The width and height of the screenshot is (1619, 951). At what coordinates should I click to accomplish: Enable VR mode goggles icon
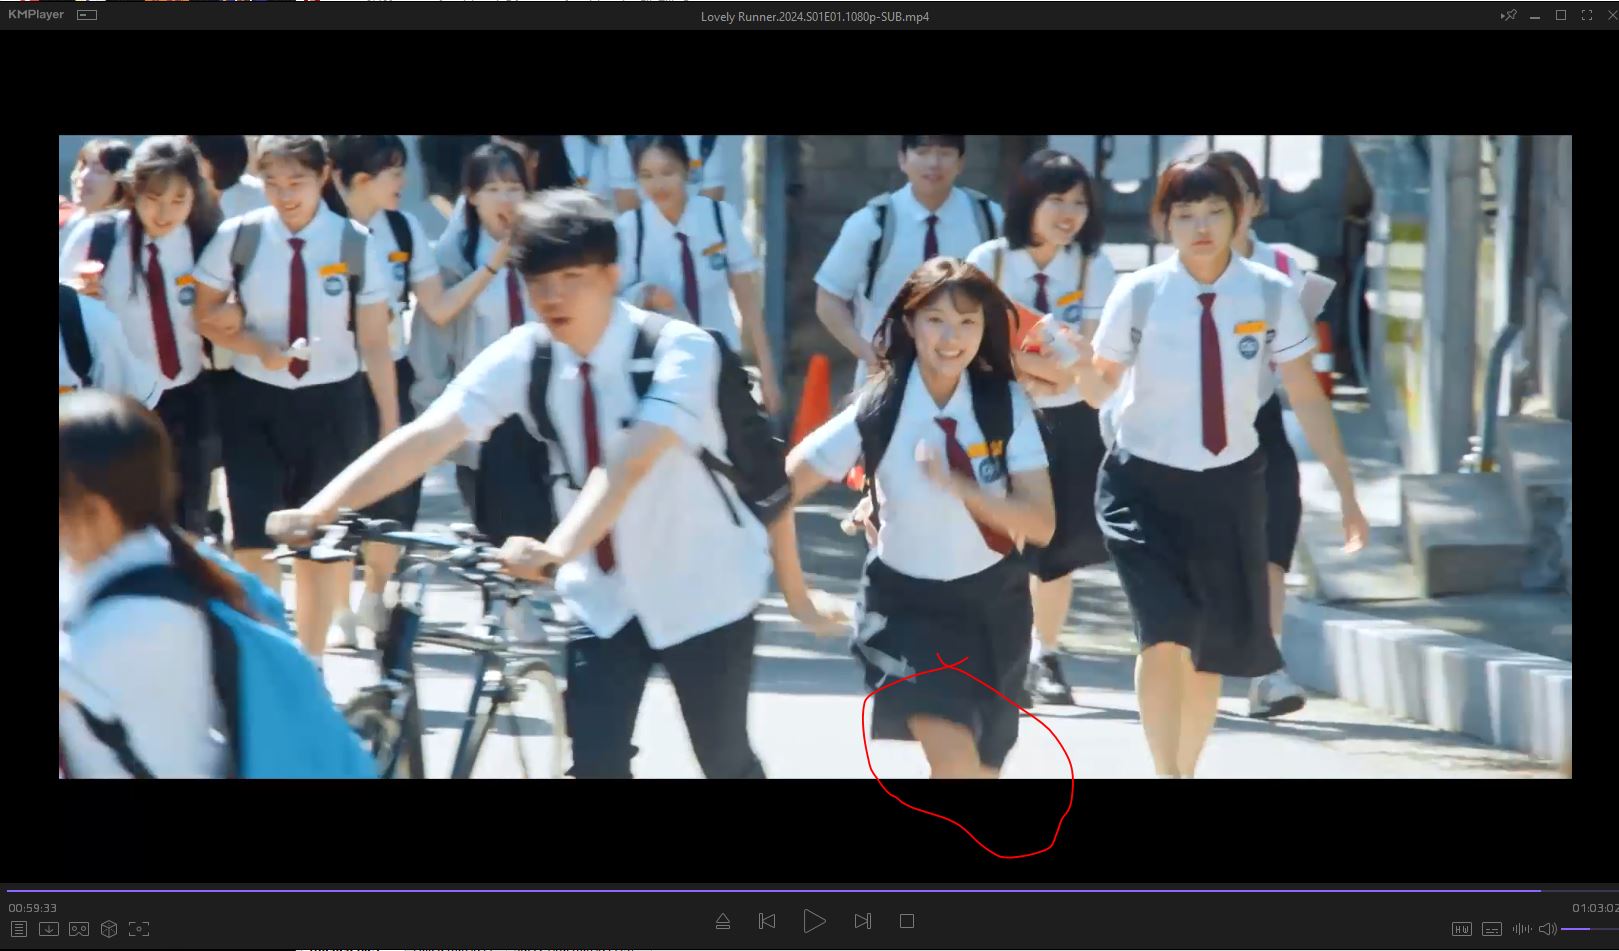(x=78, y=929)
